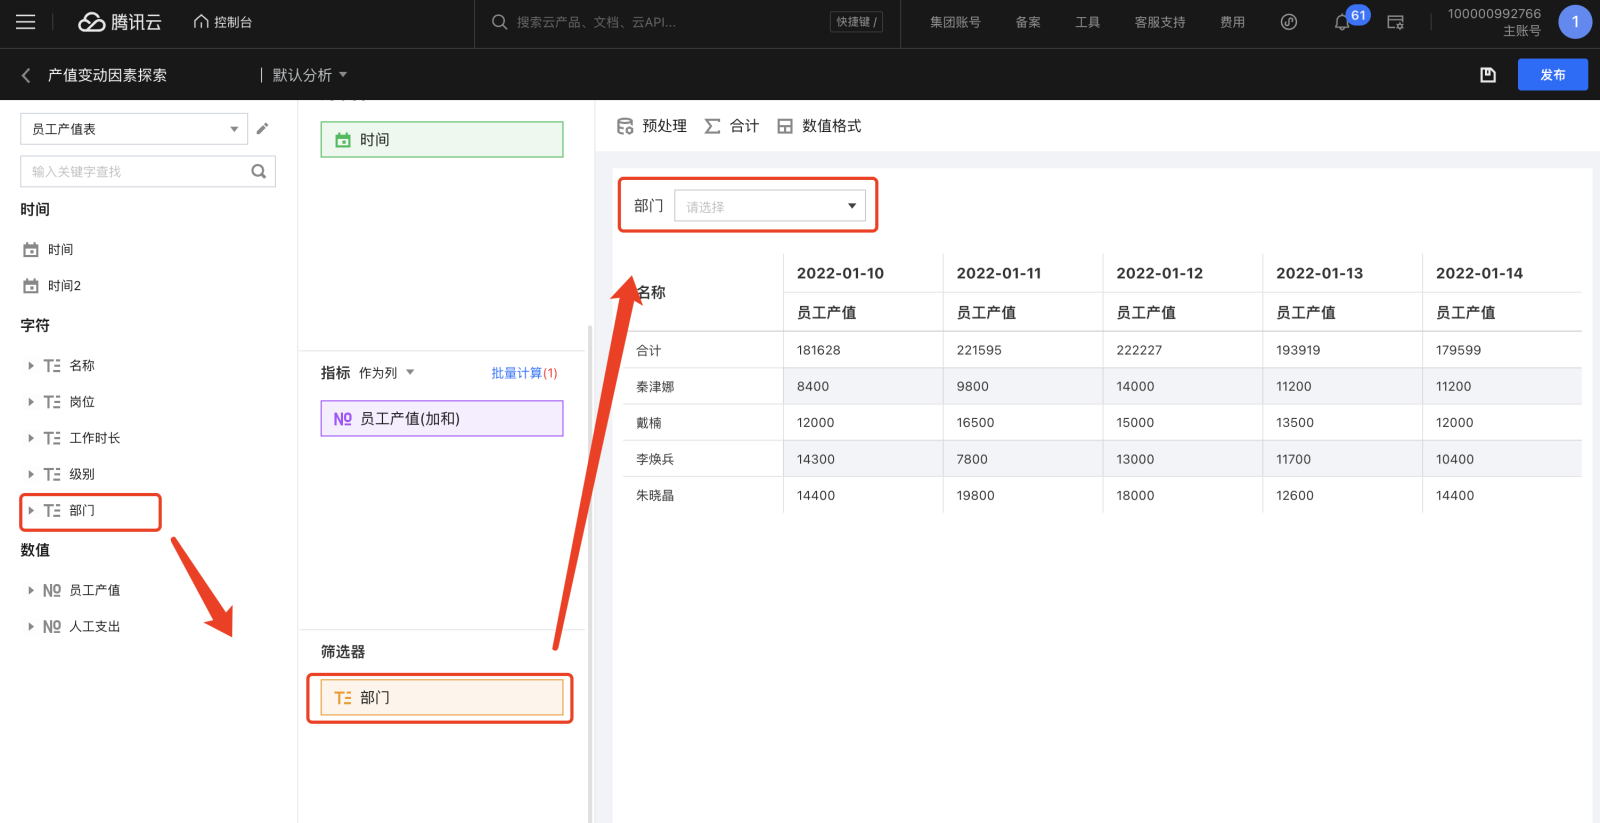Click the cell value 19800
1600x823 pixels.
(x=975, y=495)
